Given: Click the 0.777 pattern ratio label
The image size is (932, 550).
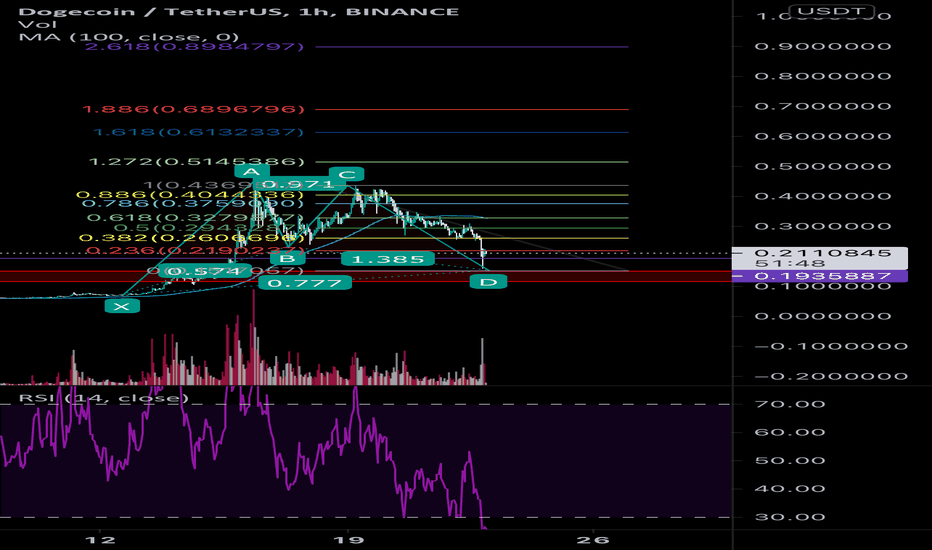Looking at the screenshot, I should coord(305,282).
